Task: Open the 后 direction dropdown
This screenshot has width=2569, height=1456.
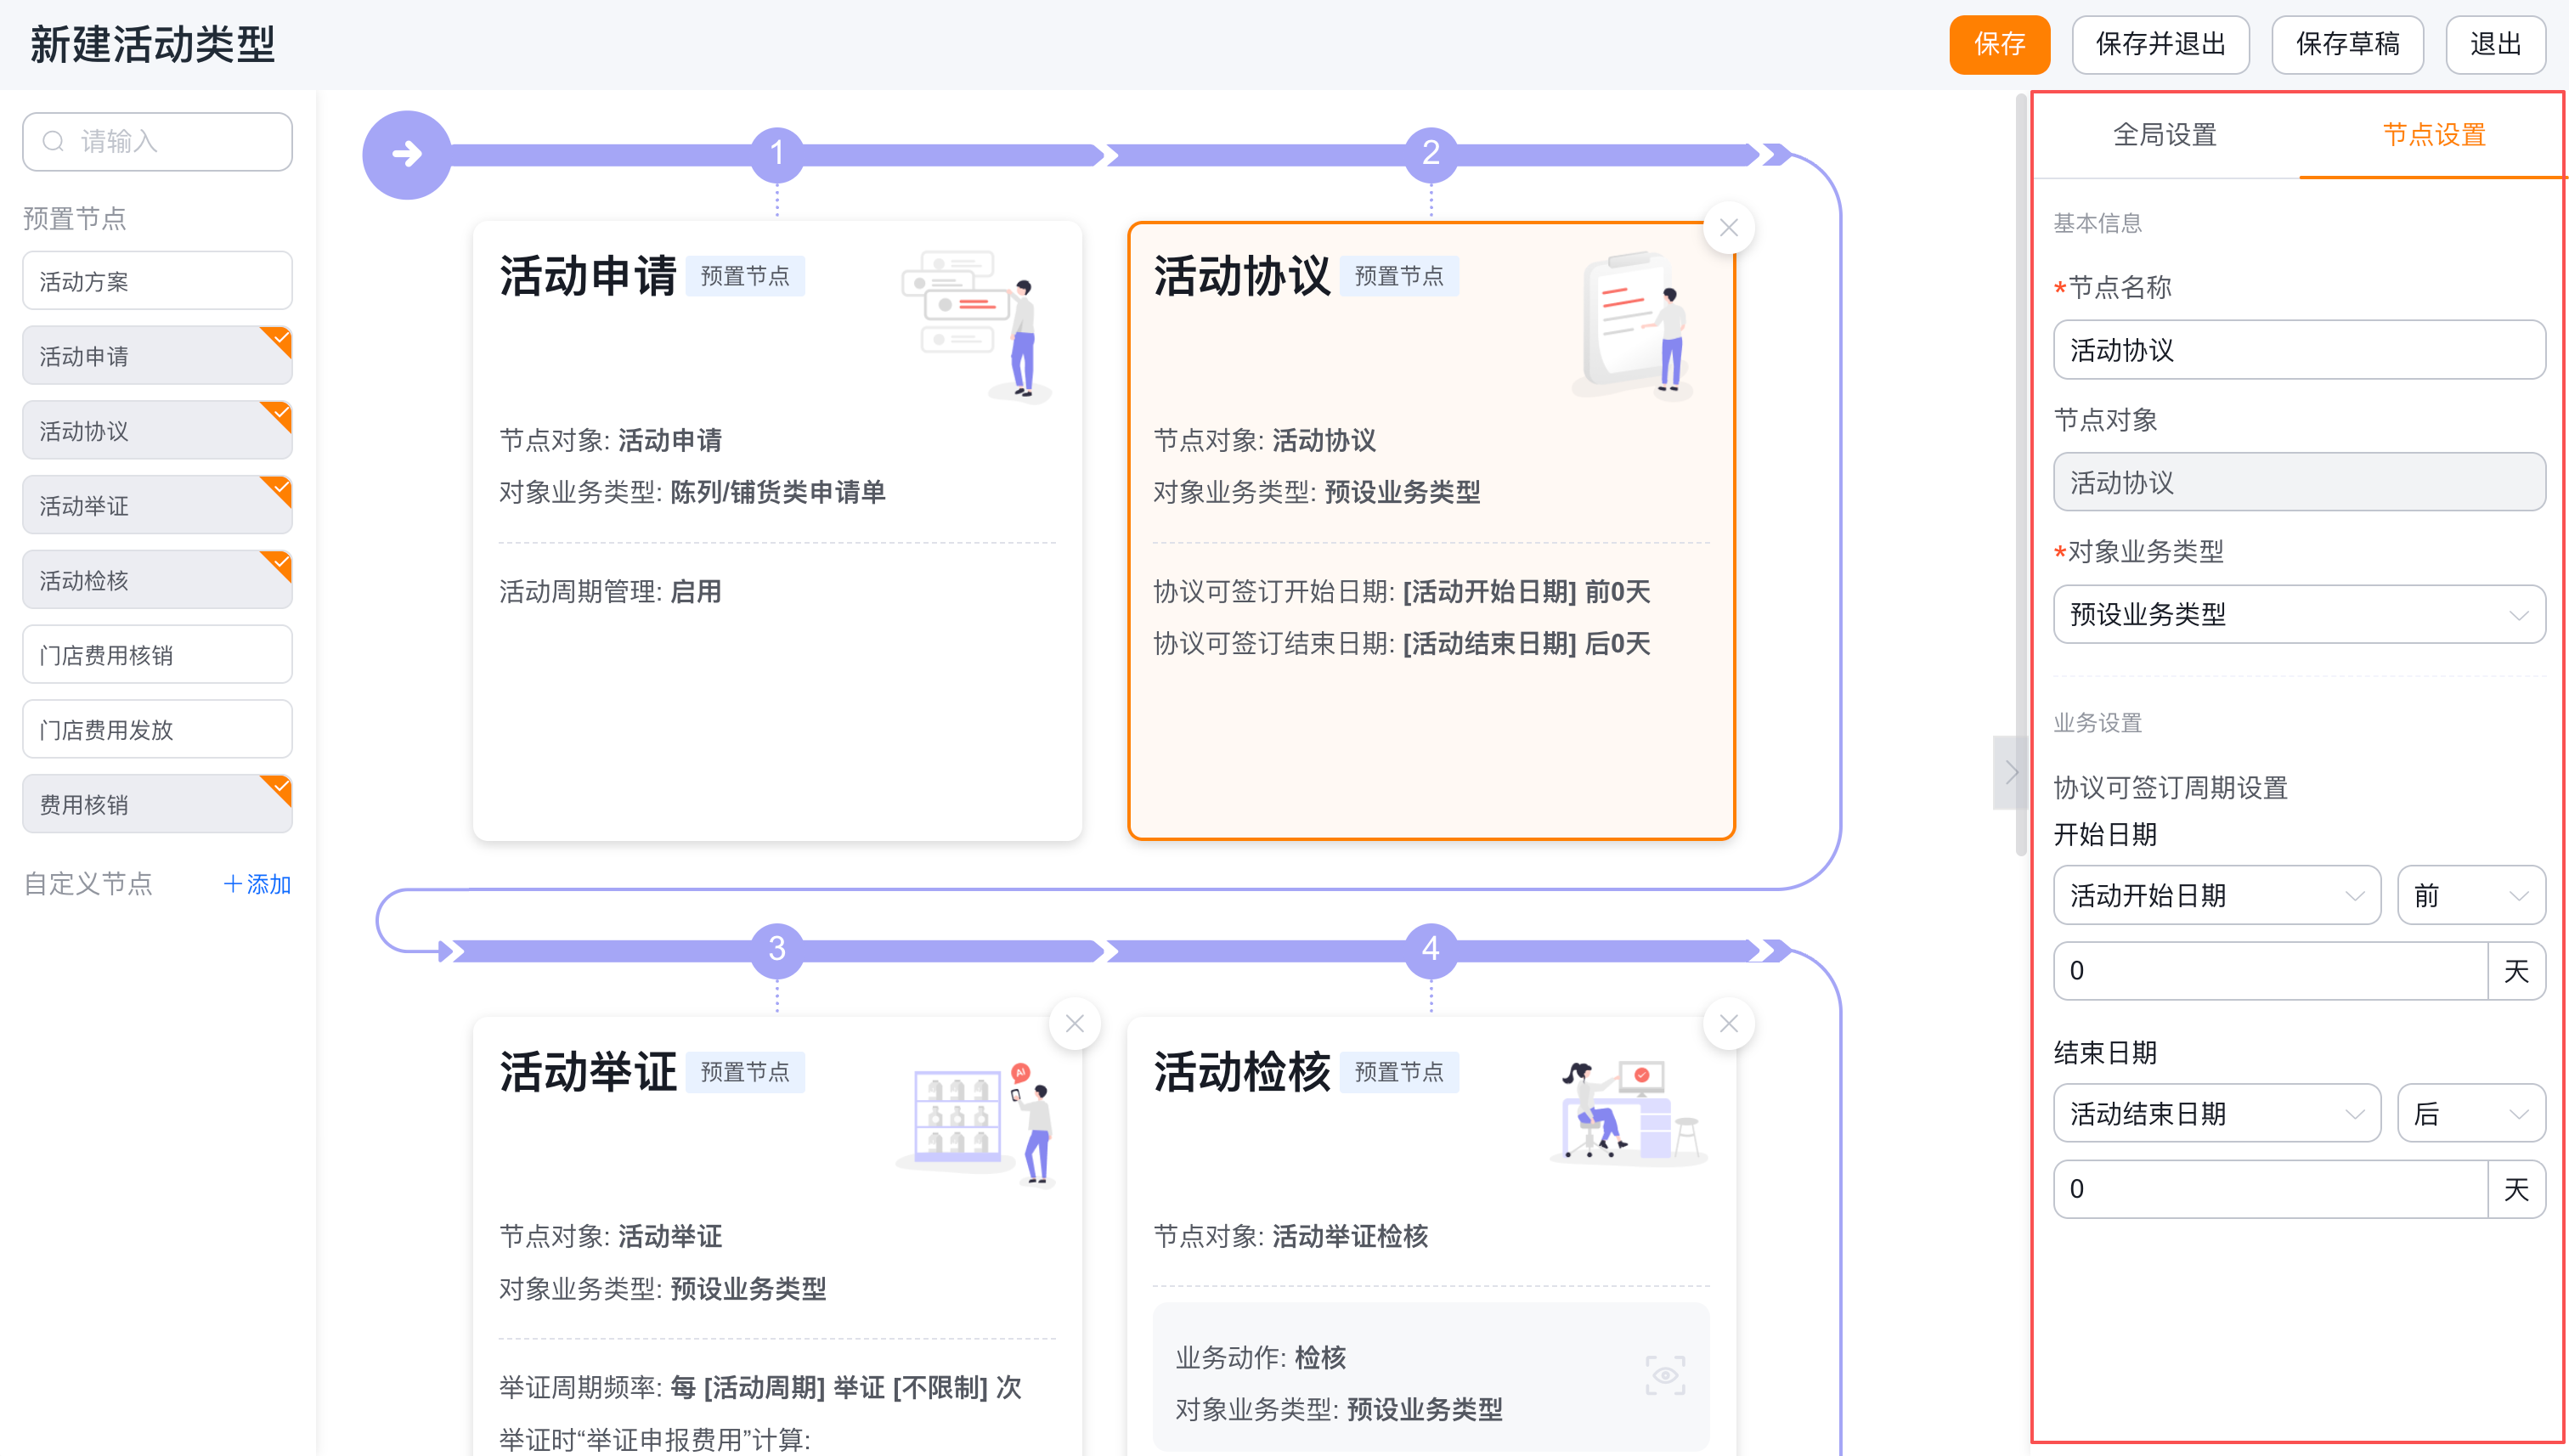Action: [2471, 1113]
